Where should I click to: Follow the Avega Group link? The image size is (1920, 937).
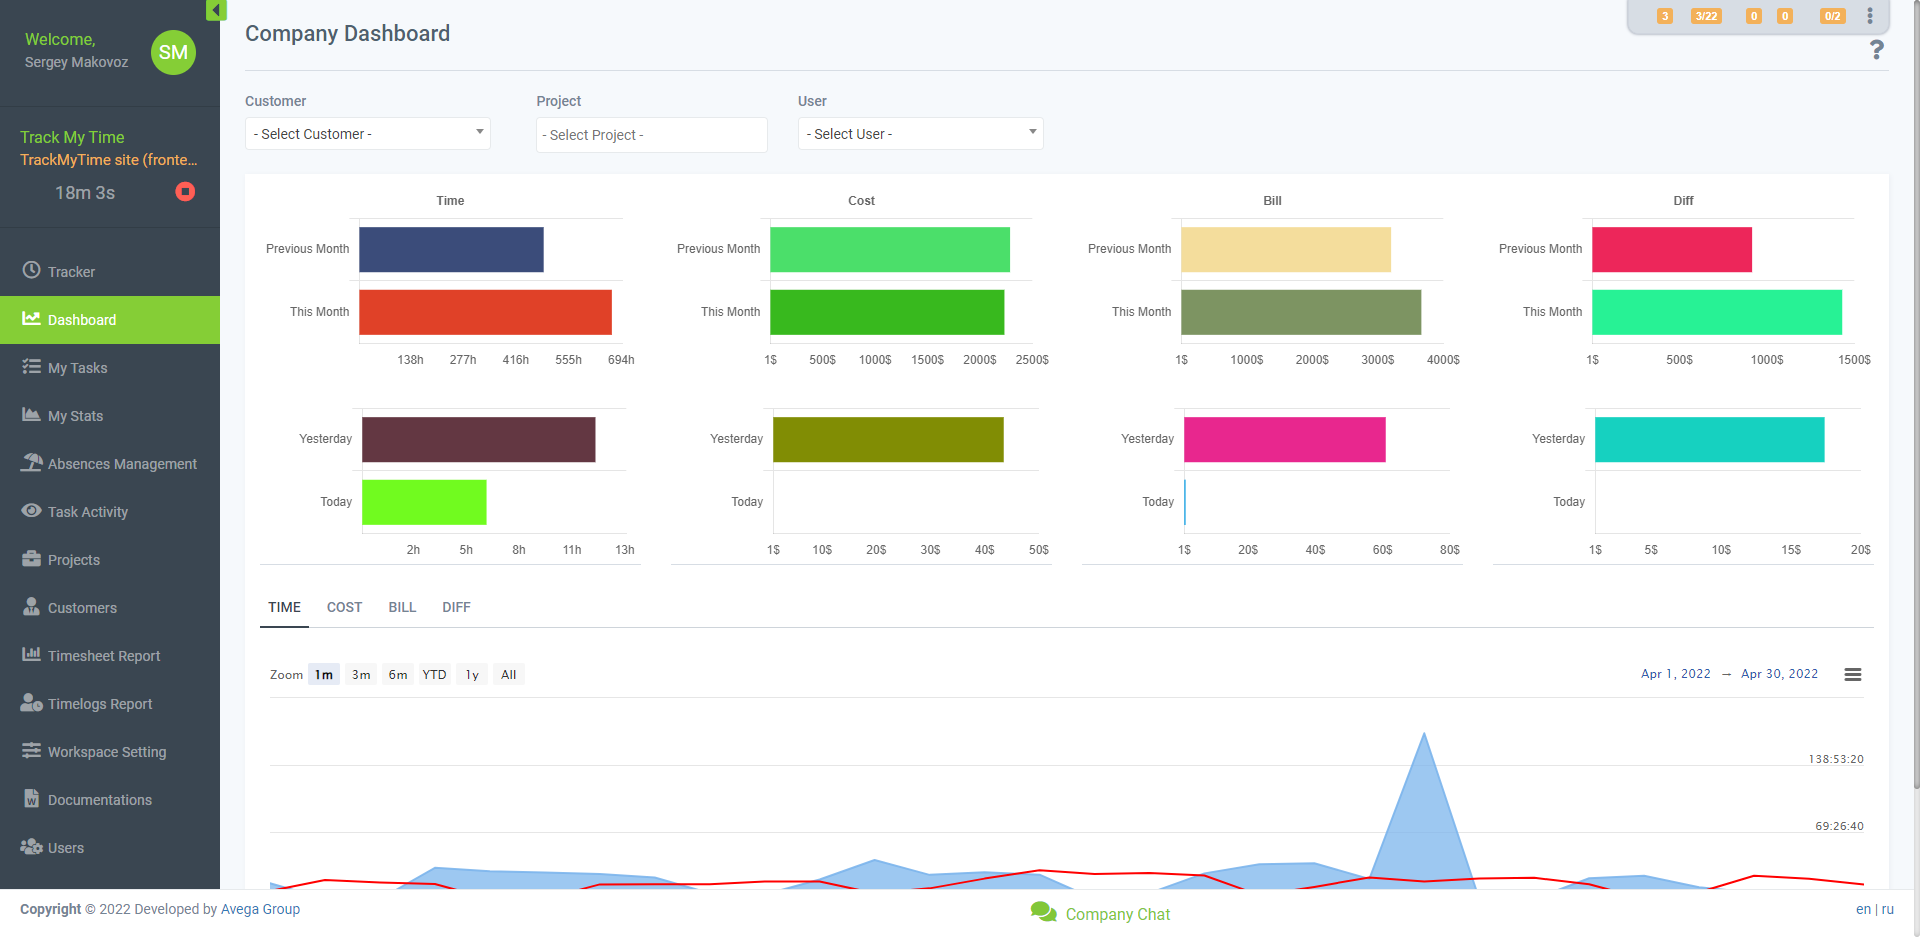point(260,909)
